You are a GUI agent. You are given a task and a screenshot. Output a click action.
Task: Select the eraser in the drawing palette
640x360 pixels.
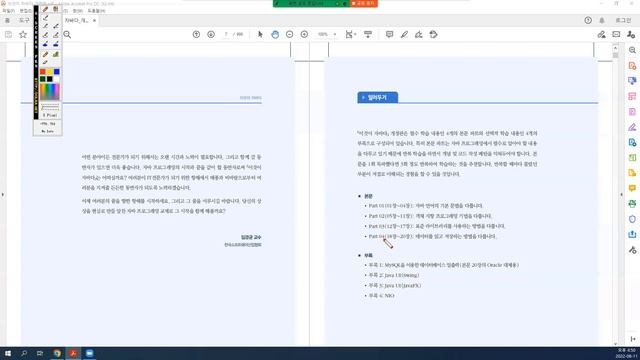45,62
